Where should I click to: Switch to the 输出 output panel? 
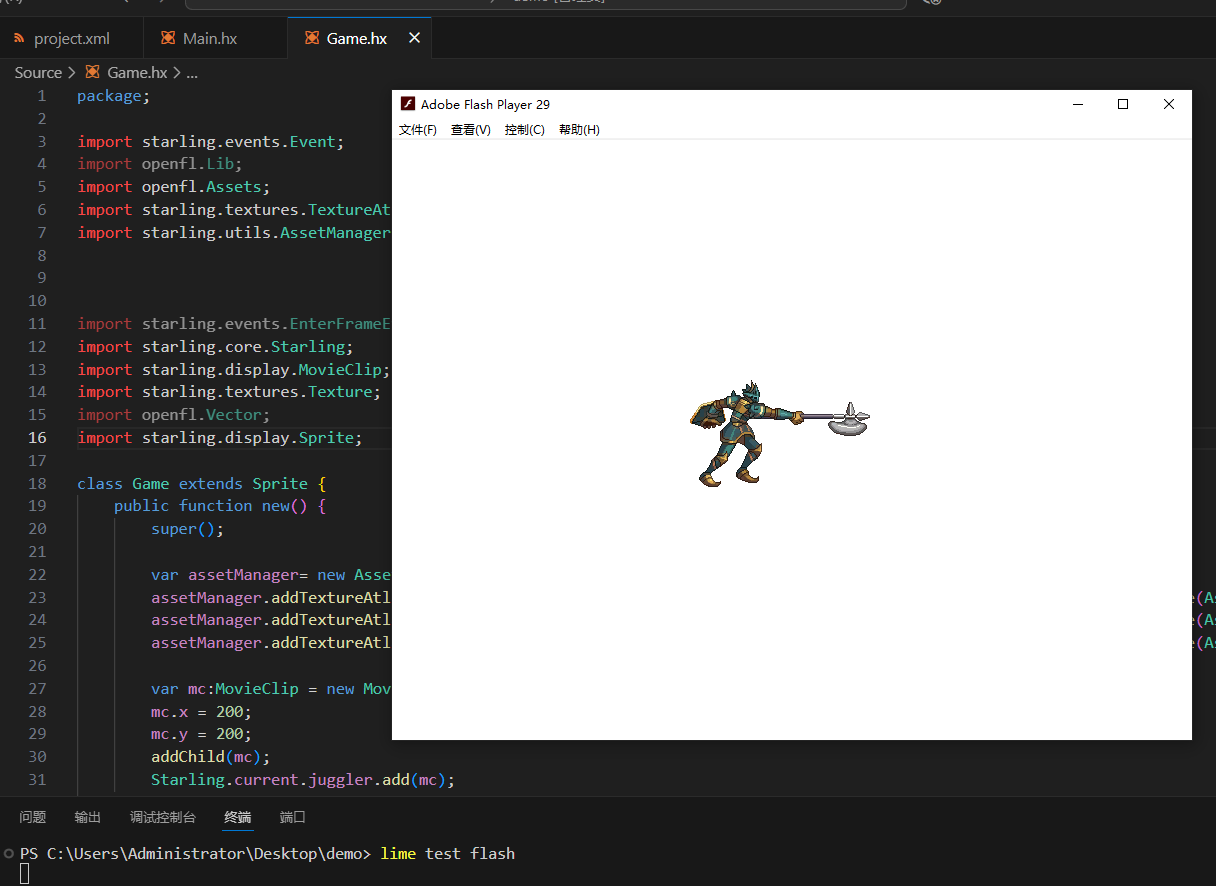[88, 817]
